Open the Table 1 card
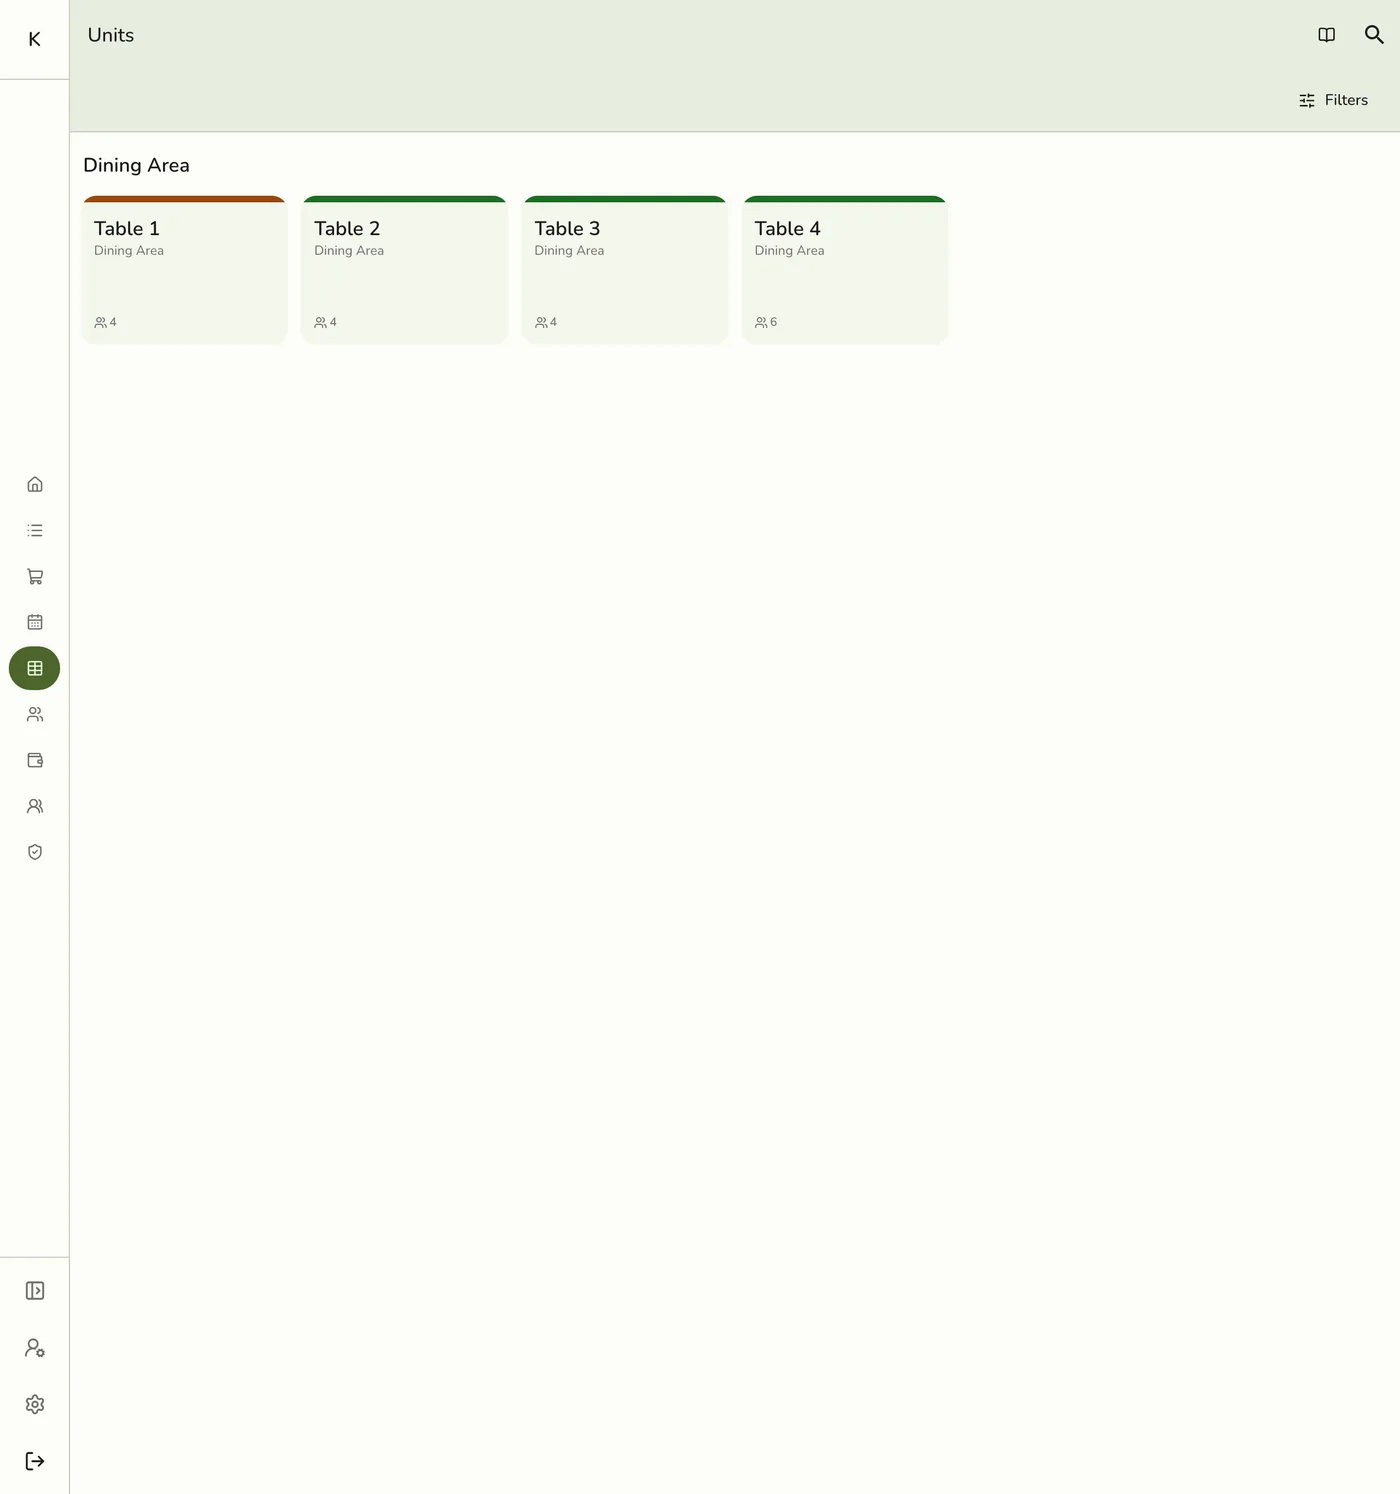The image size is (1400, 1494). [185, 270]
